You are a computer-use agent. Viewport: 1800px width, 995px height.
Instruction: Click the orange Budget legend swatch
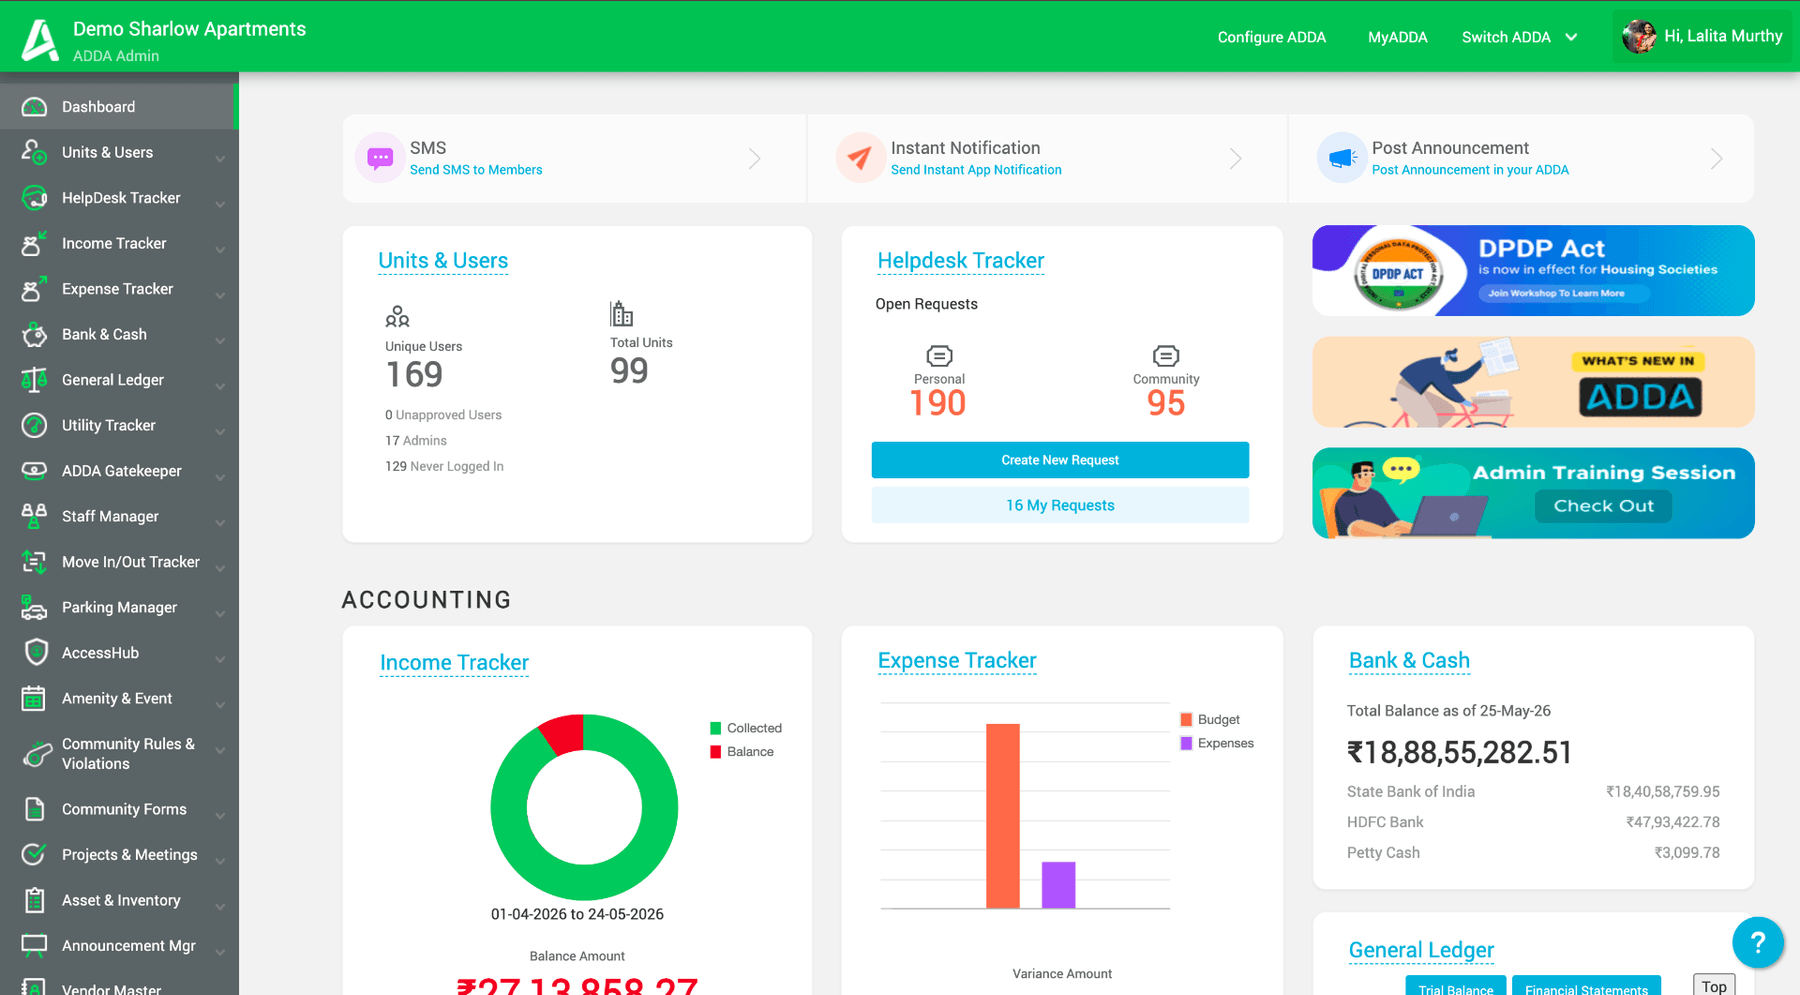1186,720
